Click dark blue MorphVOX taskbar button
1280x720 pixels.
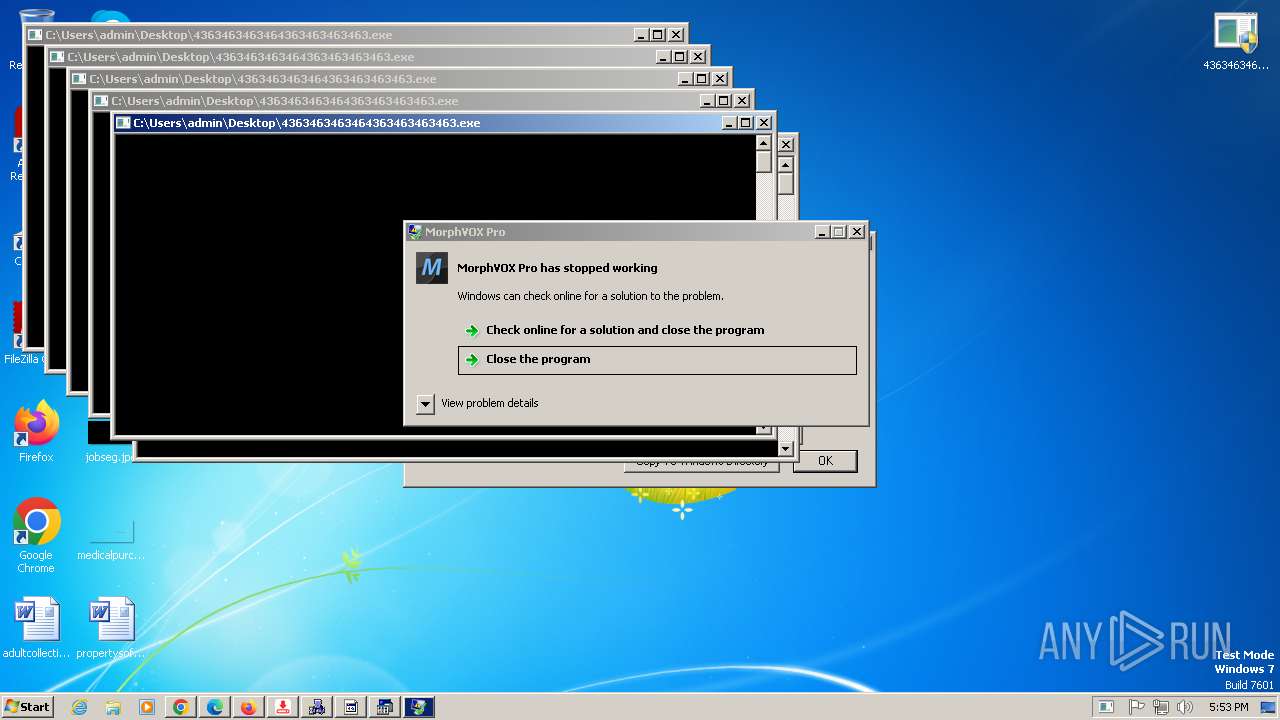point(419,707)
